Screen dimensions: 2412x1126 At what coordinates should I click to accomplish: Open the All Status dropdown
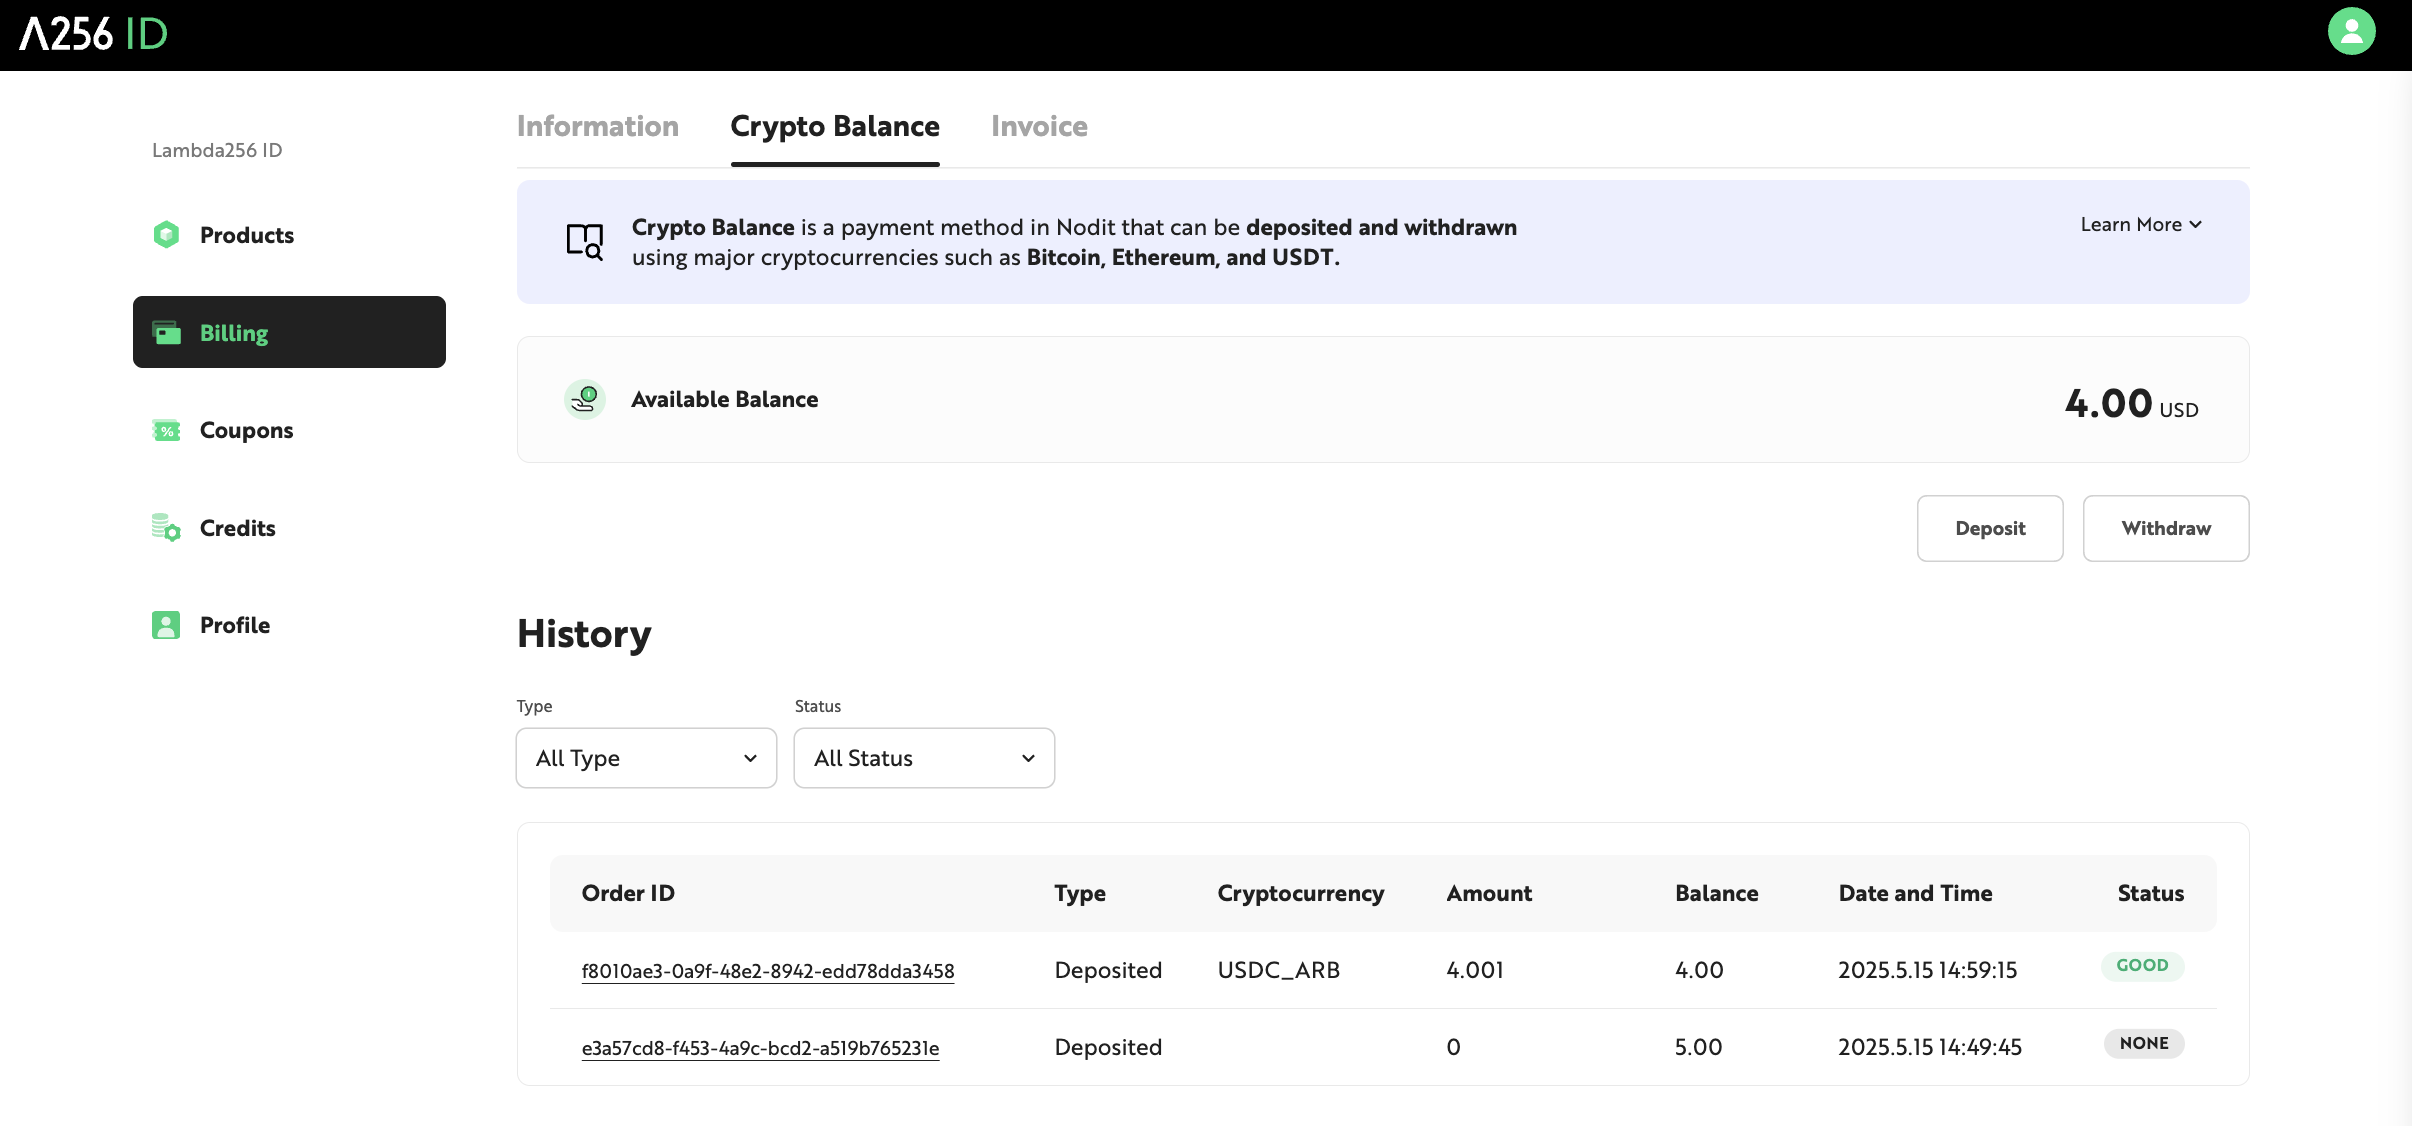pyautogui.click(x=924, y=758)
